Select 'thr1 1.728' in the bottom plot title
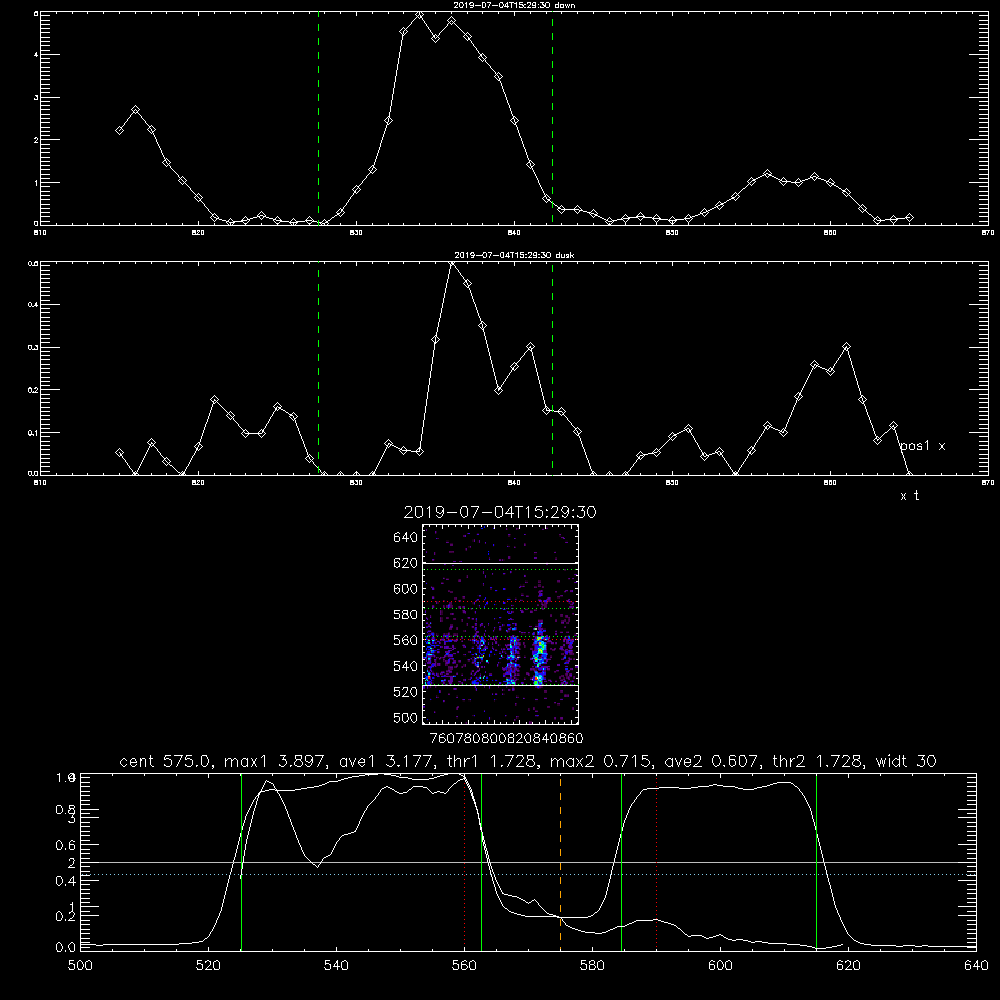The image size is (1000, 1000). 489,761
